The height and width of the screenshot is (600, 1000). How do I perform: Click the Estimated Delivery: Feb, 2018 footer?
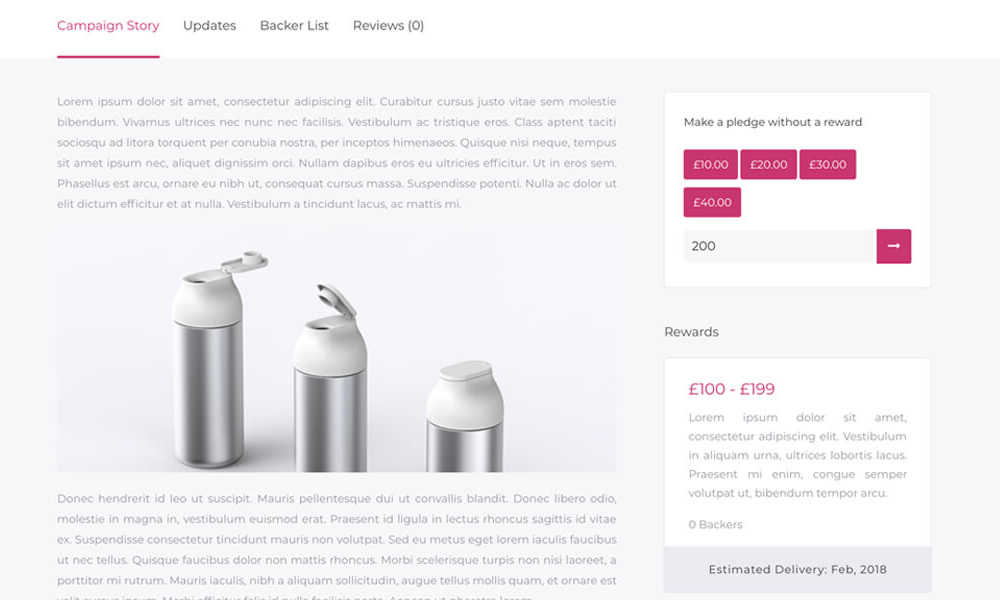[797, 569]
